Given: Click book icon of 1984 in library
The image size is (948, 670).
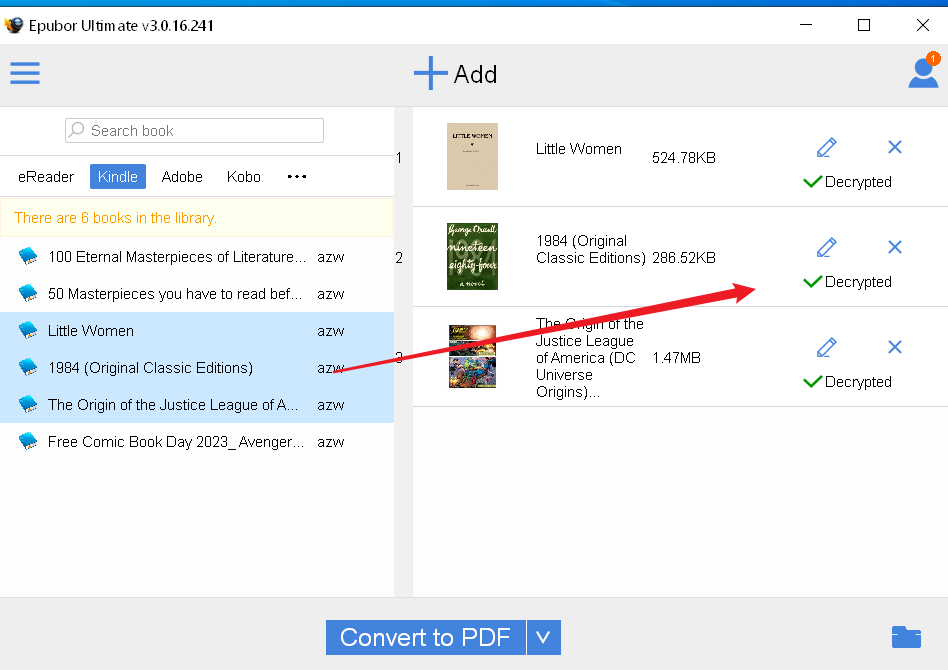Looking at the screenshot, I should pos(28,366).
